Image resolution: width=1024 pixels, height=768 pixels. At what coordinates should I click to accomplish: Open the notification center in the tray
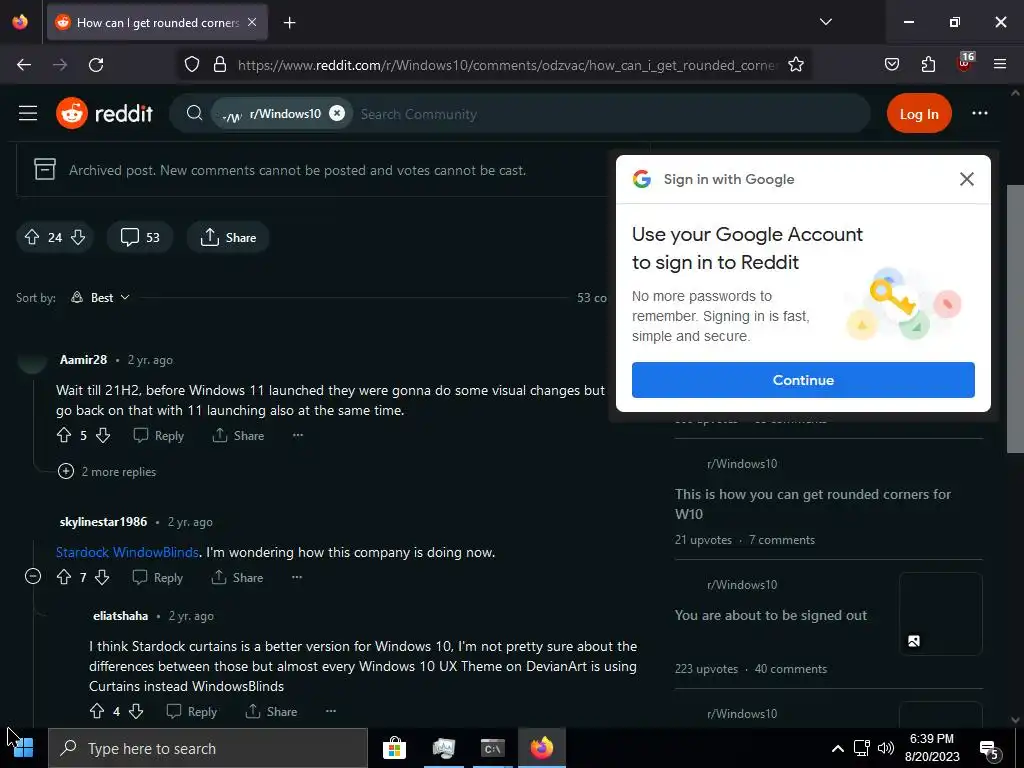(x=989, y=750)
